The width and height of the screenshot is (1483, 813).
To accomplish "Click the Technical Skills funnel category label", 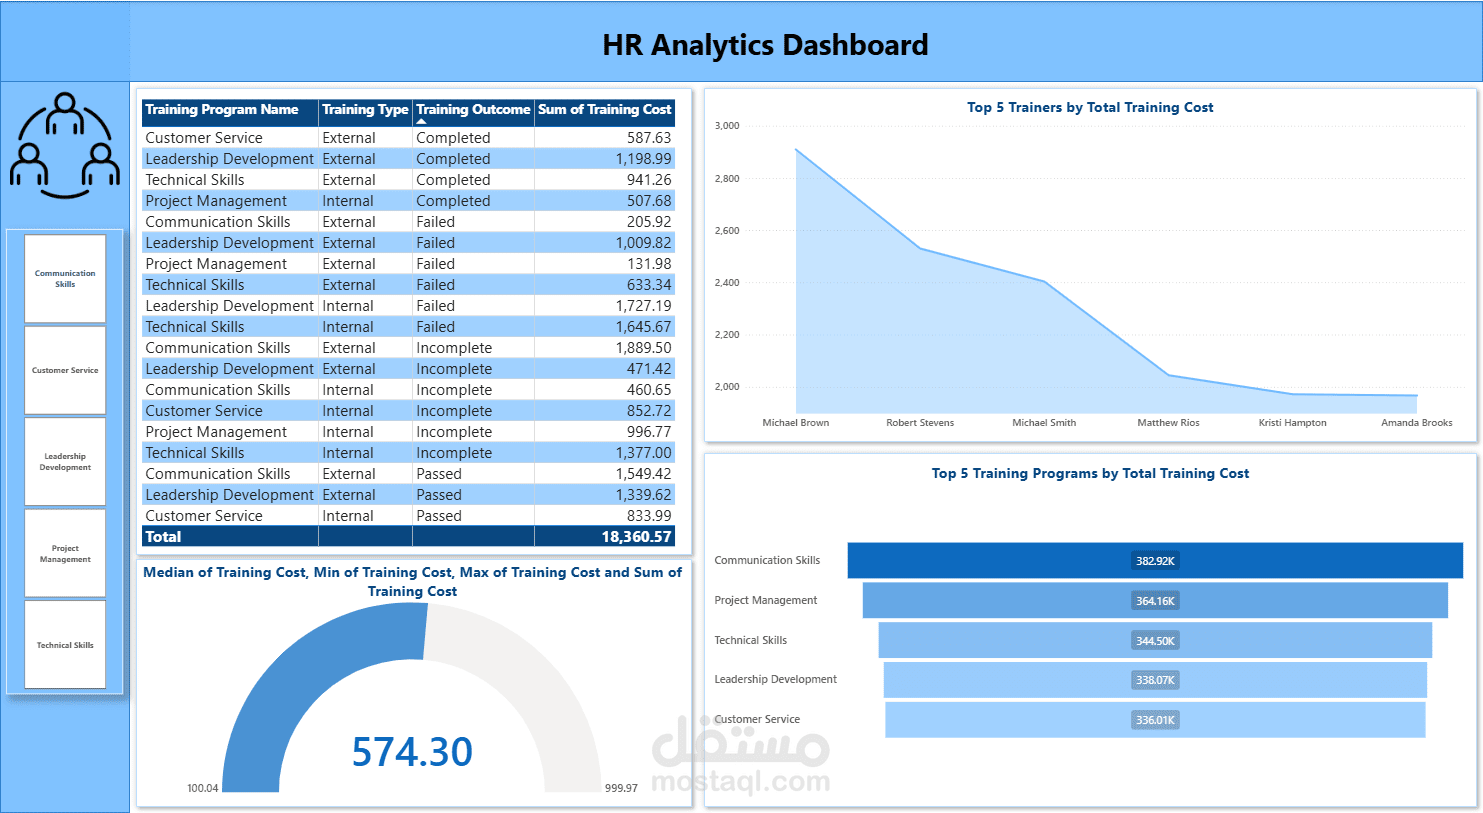I will pyautogui.click(x=750, y=640).
